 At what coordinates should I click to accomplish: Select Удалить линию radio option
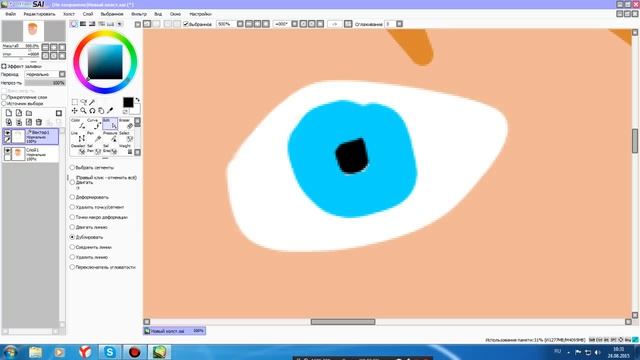pyautogui.click(x=72, y=257)
